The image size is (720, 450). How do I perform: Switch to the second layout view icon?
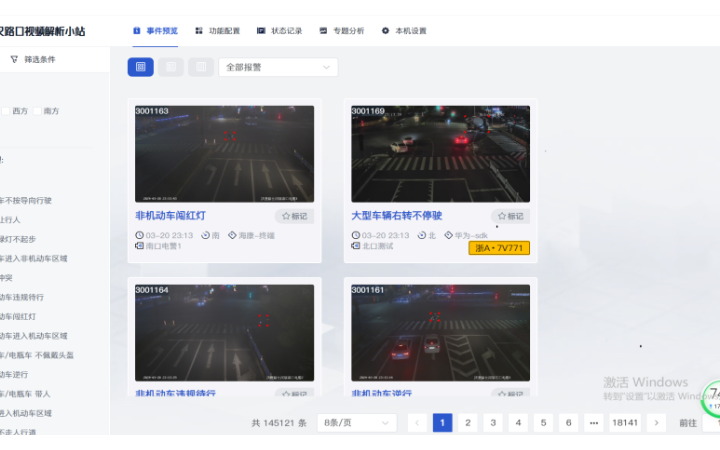pos(171,67)
